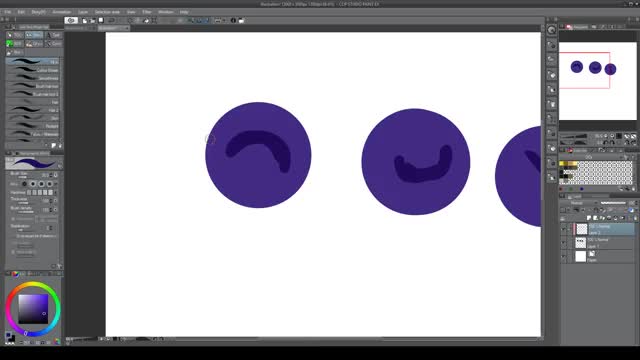Screen dimensions: 640x360
Task: Click the new raster layer icon in the Layer panel
Action: [589, 218]
